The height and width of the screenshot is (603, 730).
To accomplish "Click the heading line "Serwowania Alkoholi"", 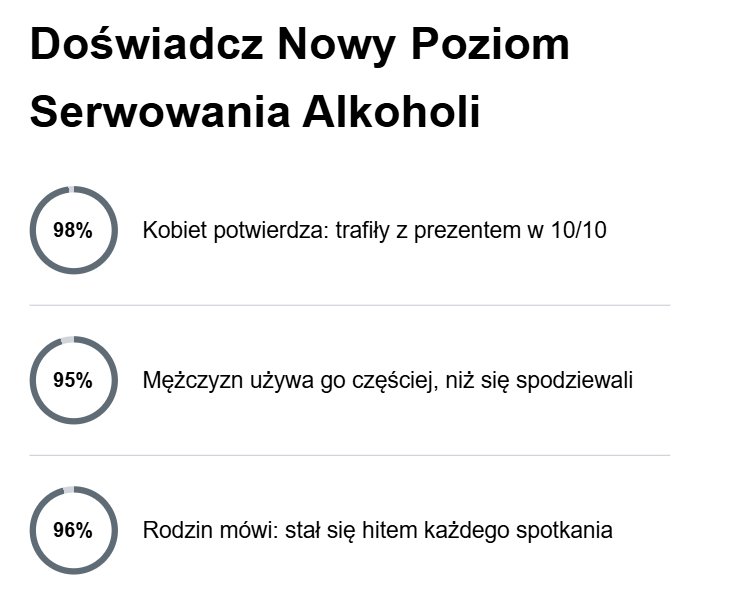I will 255,113.
